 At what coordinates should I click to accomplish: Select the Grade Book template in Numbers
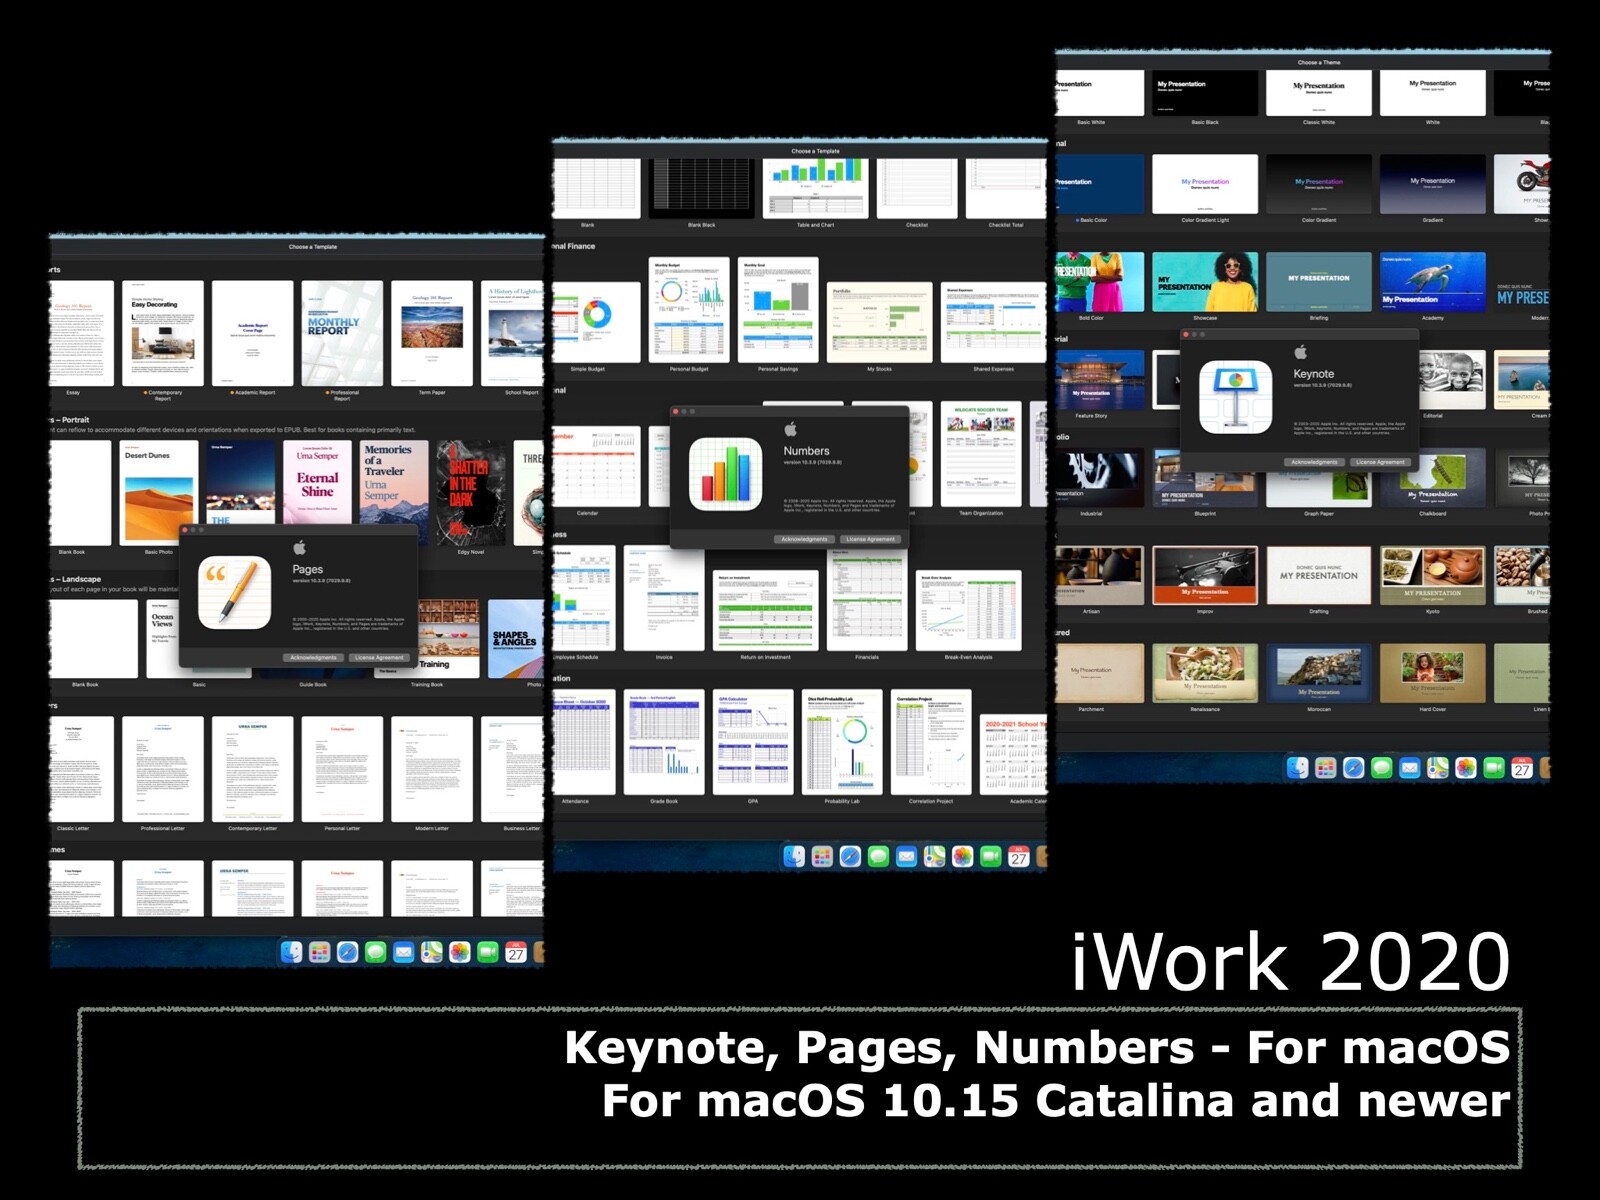click(x=664, y=742)
